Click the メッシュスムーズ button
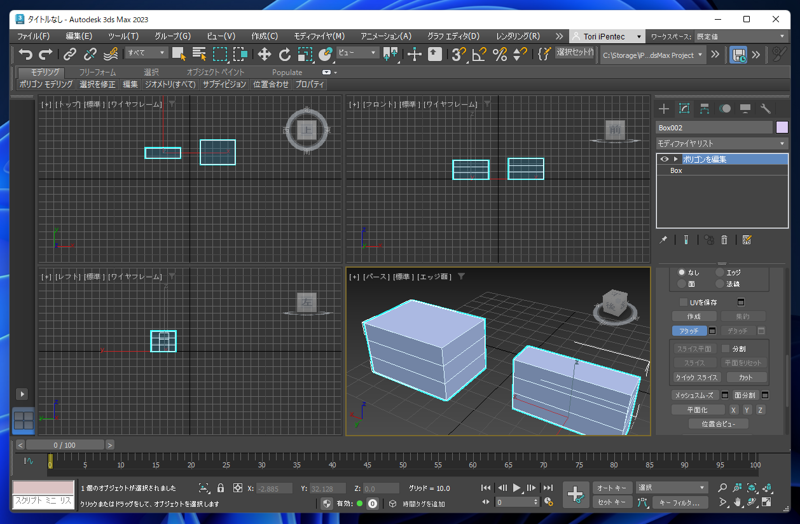 (x=694, y=395)
